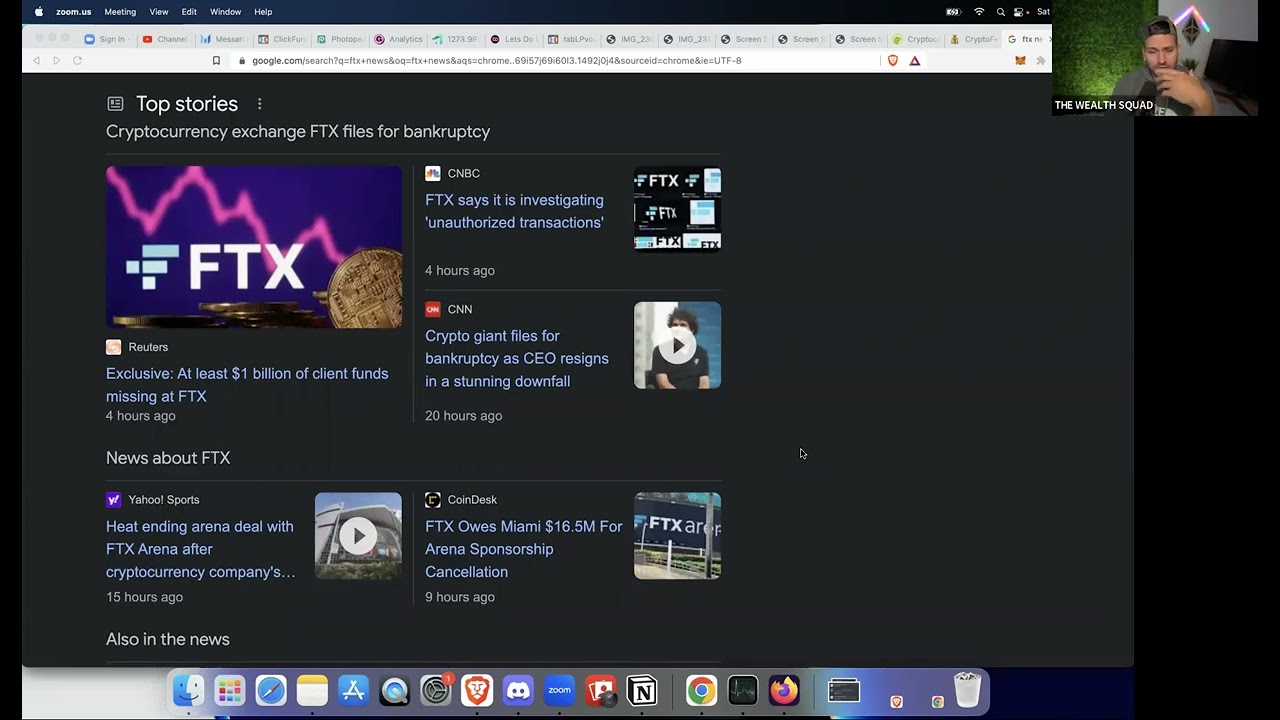Image resolution: width=1280 pixels, height=720 pixels.
Task: Click the Brave Rewards triangle icon
Action: coord(914,60)
